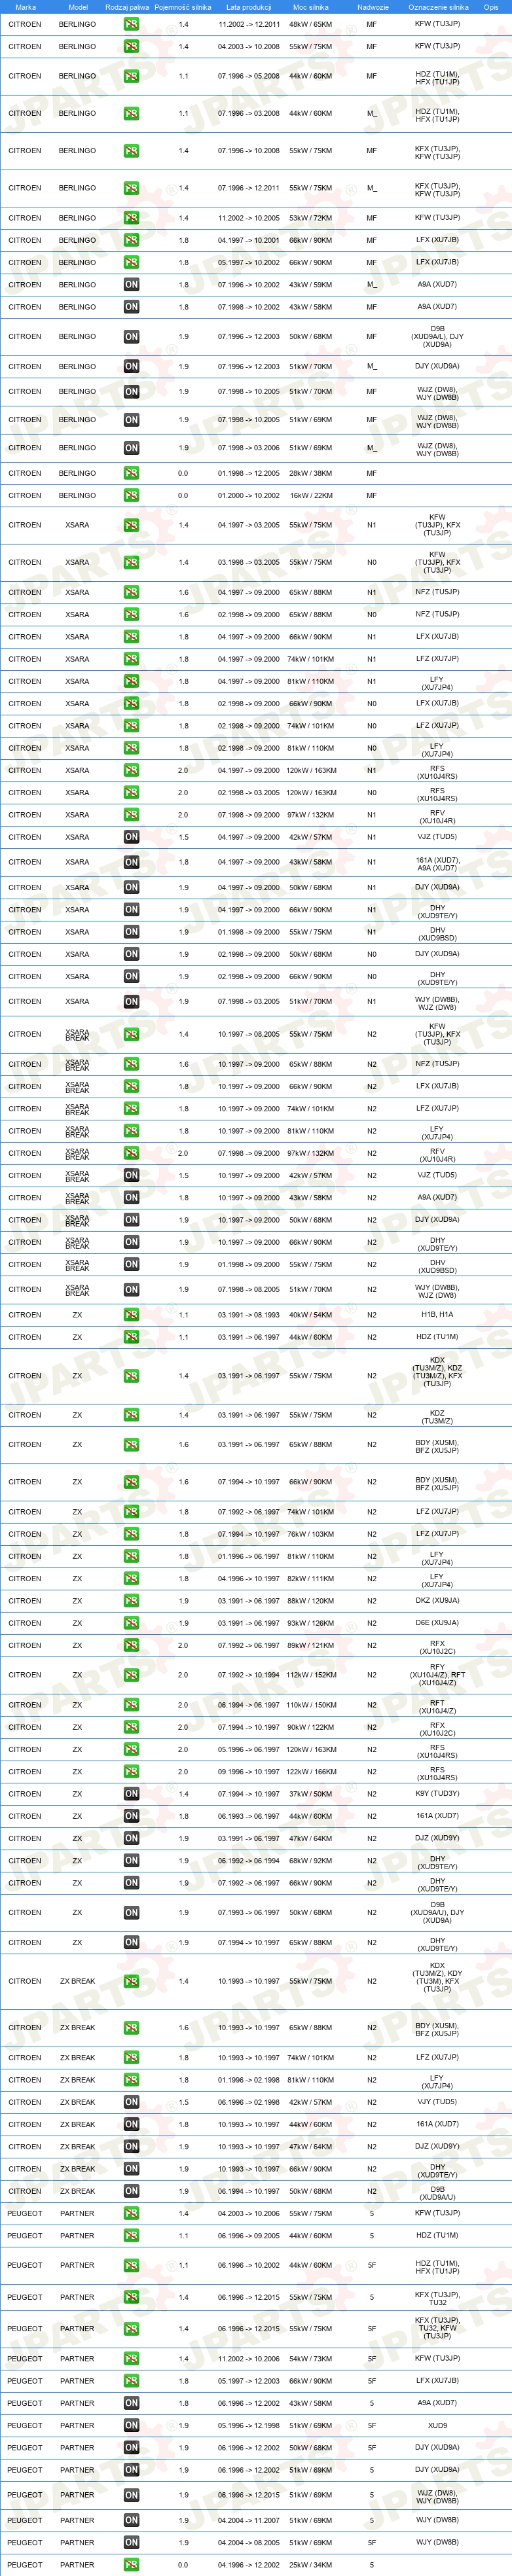The width and height of the screenshot is (512, 2576).
Task: Click the Lata produkcji column header
Action: 249,7
